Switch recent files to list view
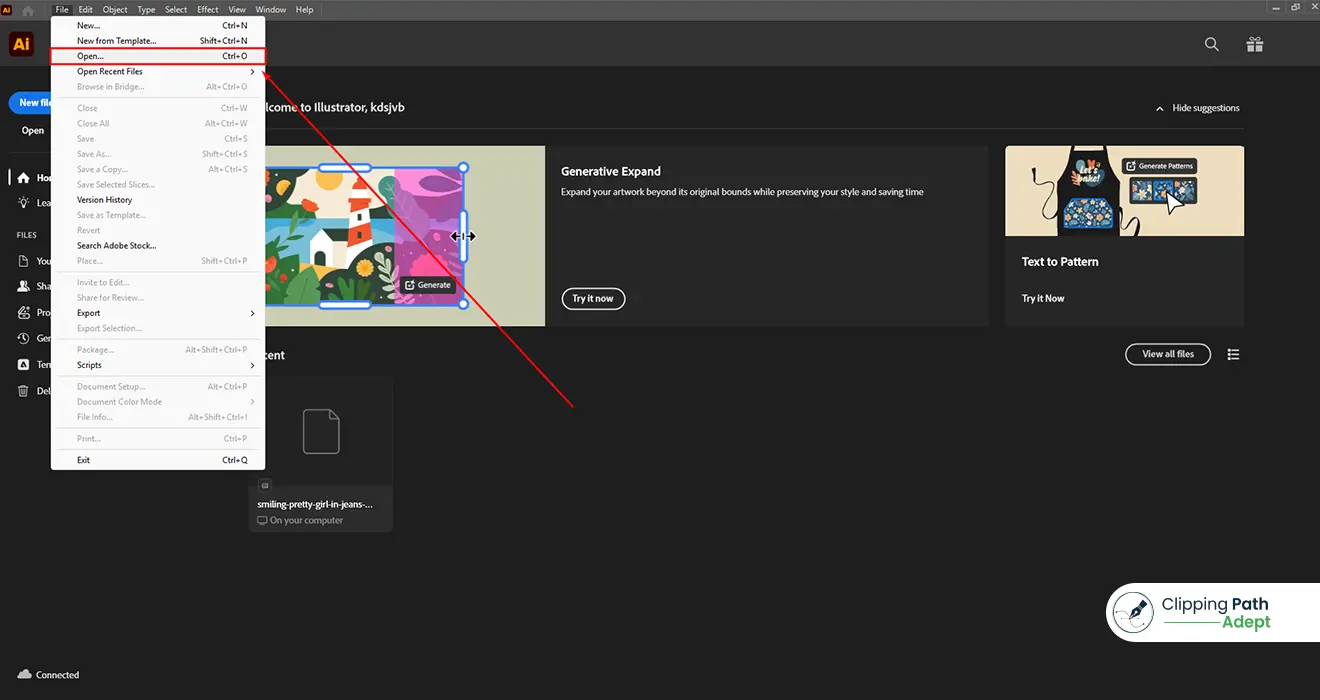The height and width of the screenshot is (700, 1320). click(1233, 354)
